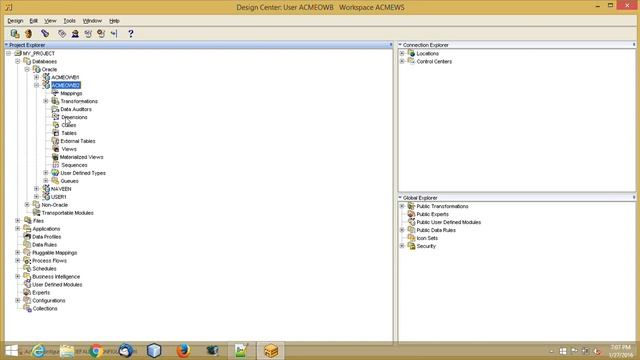Expand the Non-Oracle node
Image resolution: width=640 pixels, height=360 pixels.
27,205
